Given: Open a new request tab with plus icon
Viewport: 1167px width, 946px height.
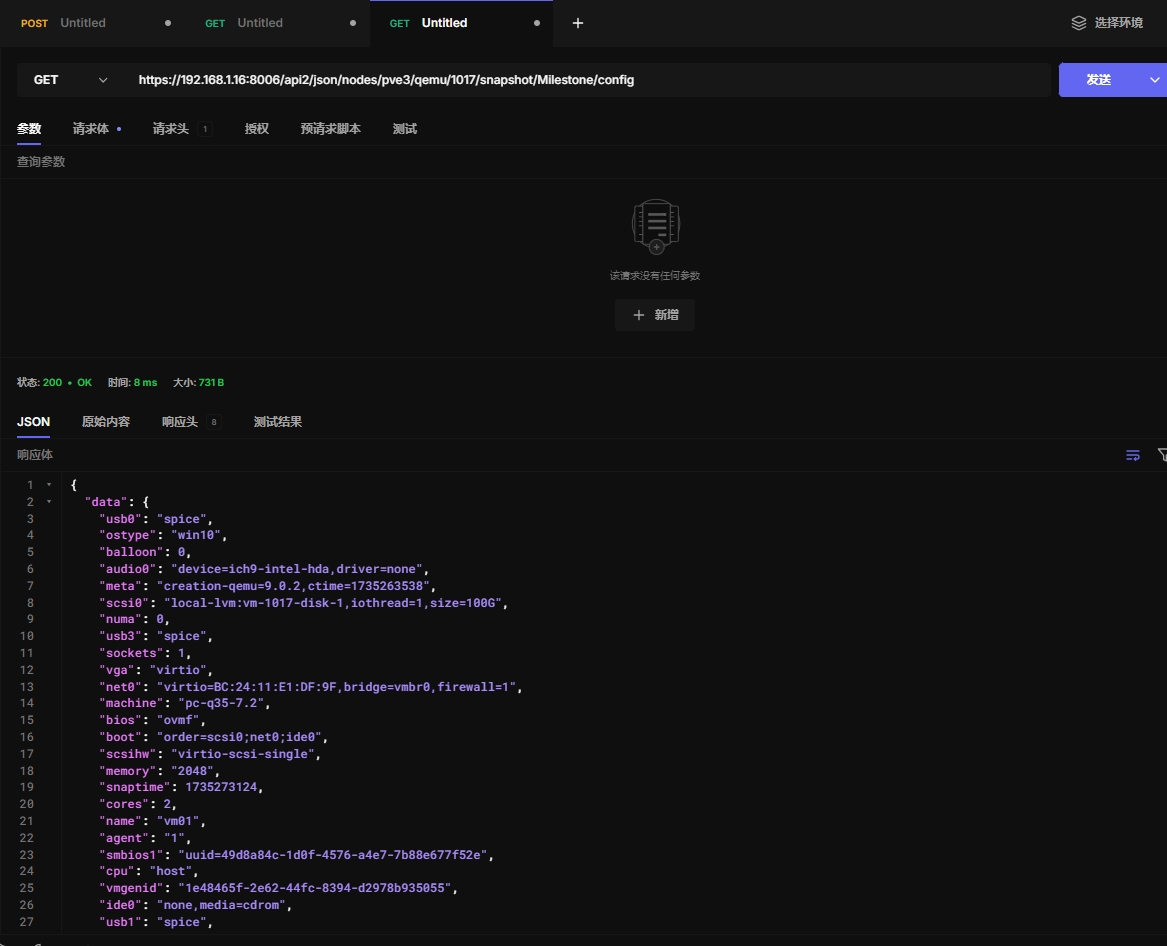Looking at the screenshot, I should (x=578, y=23).
